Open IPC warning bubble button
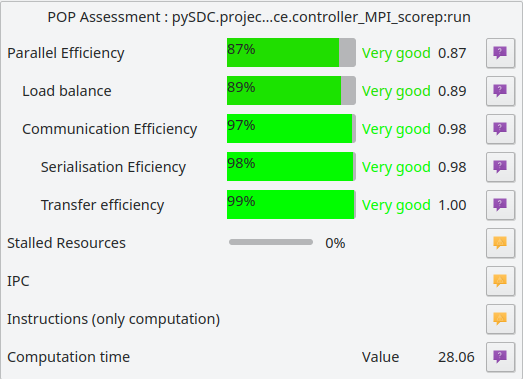Screen dimensions: 523x379 [x=500, y=281]
